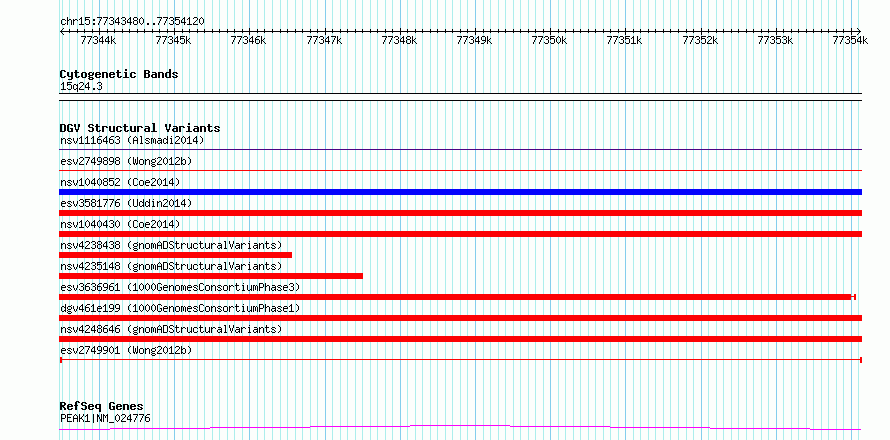The height and width of the screenshot is (440, 890).
Task: Click the red bar under esv3636961
Action: coord(457,297)
